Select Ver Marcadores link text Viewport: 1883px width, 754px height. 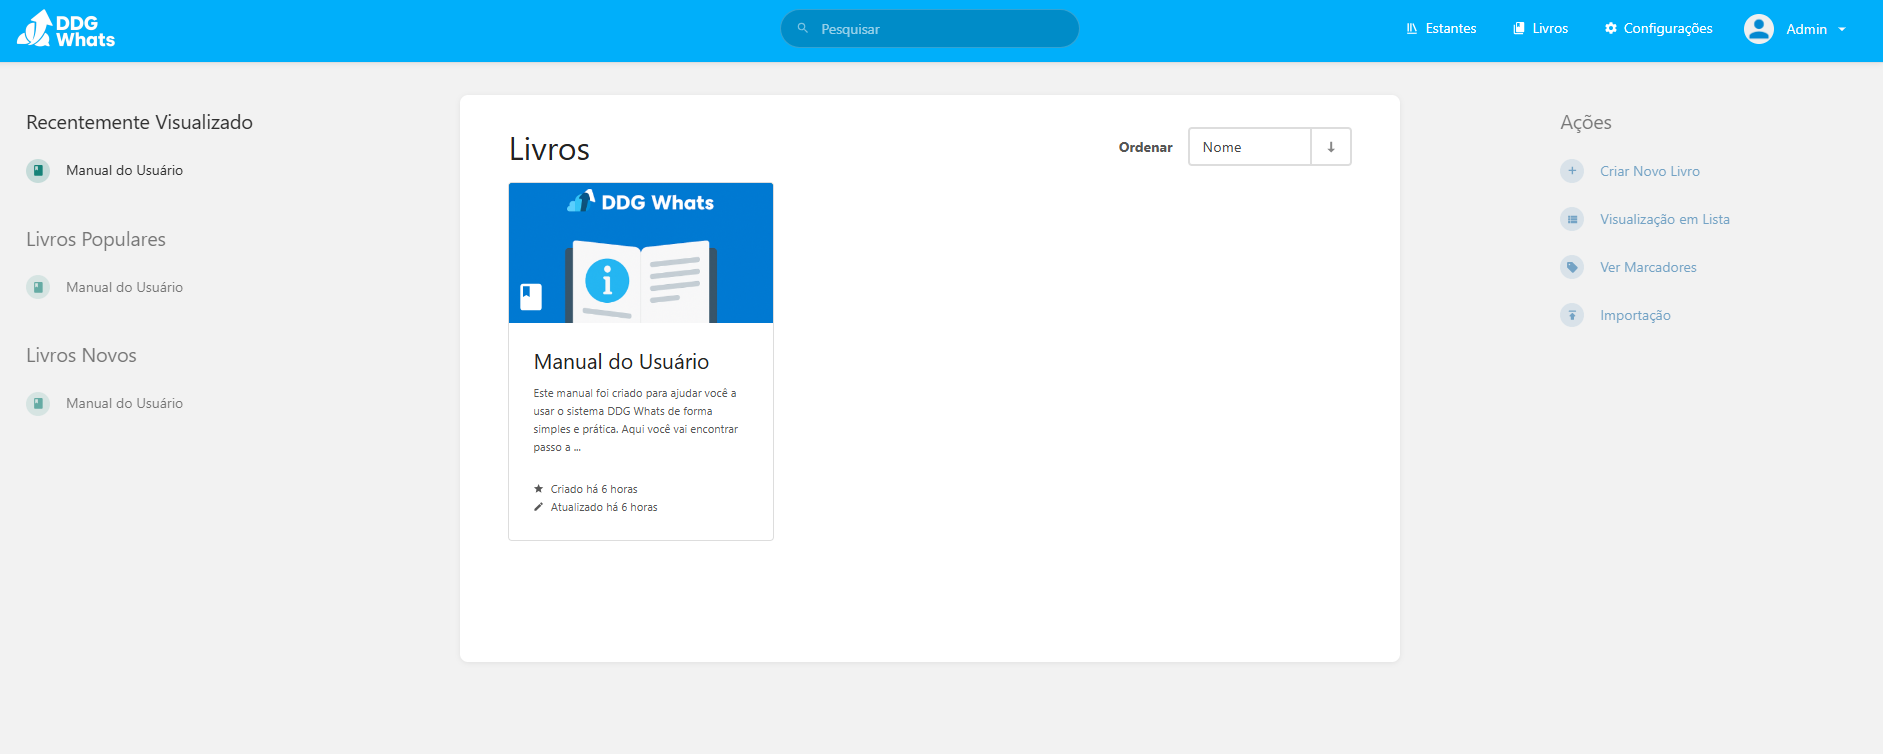point(1648,267)
